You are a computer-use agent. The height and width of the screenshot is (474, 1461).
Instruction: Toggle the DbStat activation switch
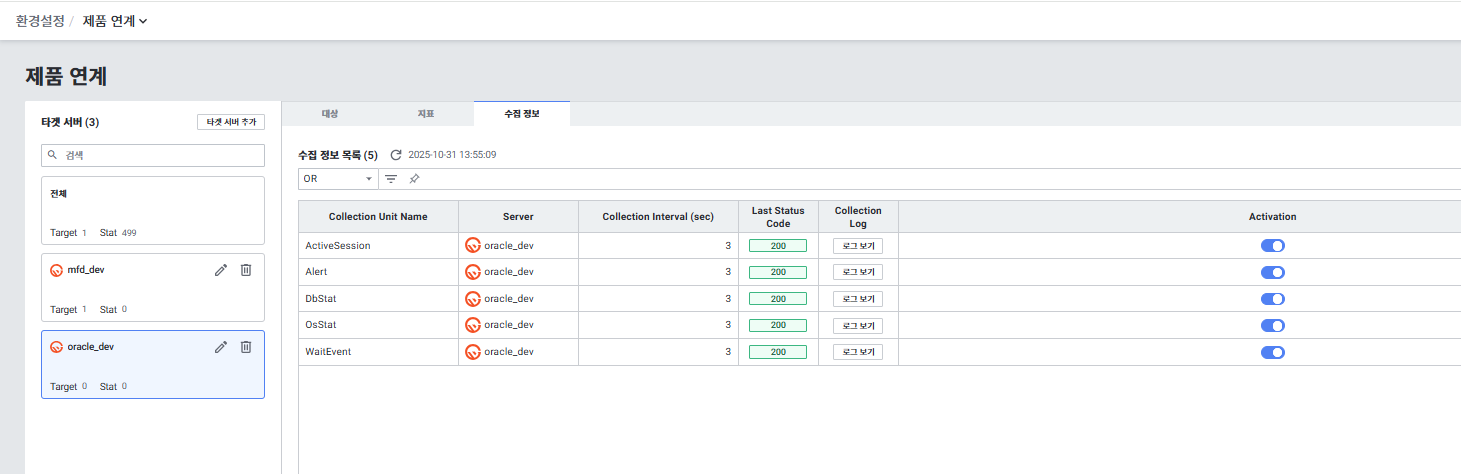tap(1272, 299)
